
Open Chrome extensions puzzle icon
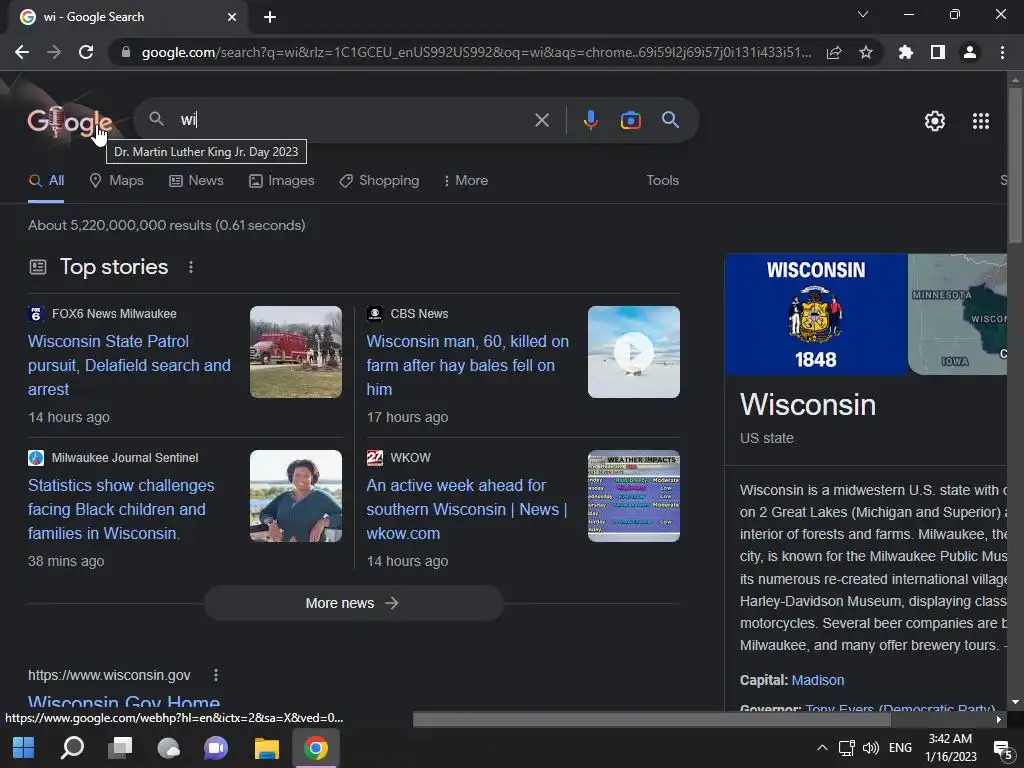coord(905,52)
